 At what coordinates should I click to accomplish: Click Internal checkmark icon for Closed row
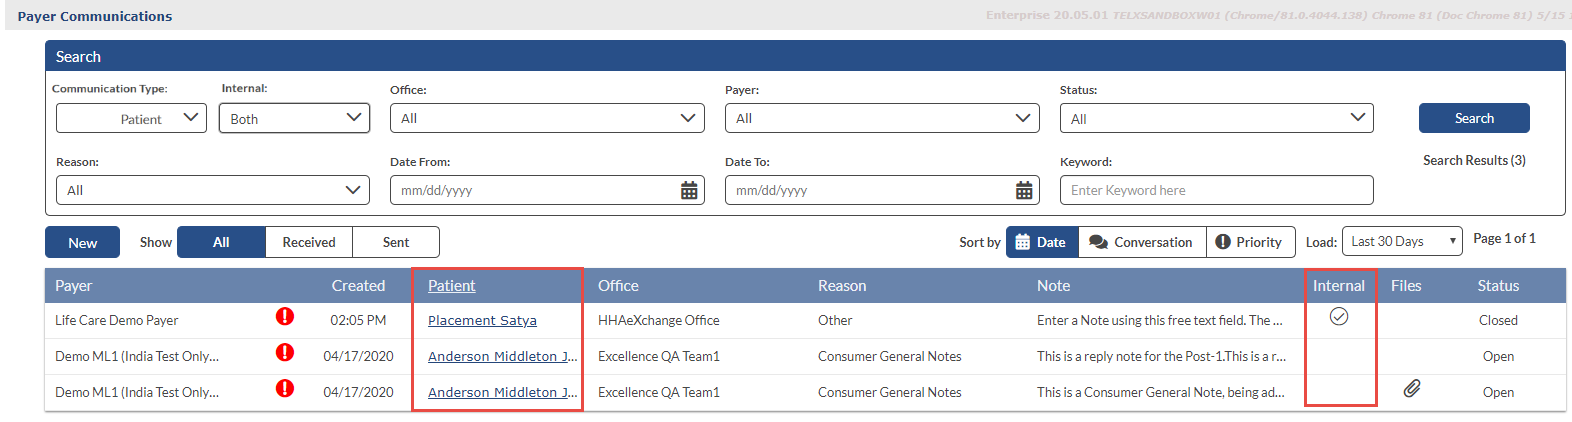click(1339, 316)
